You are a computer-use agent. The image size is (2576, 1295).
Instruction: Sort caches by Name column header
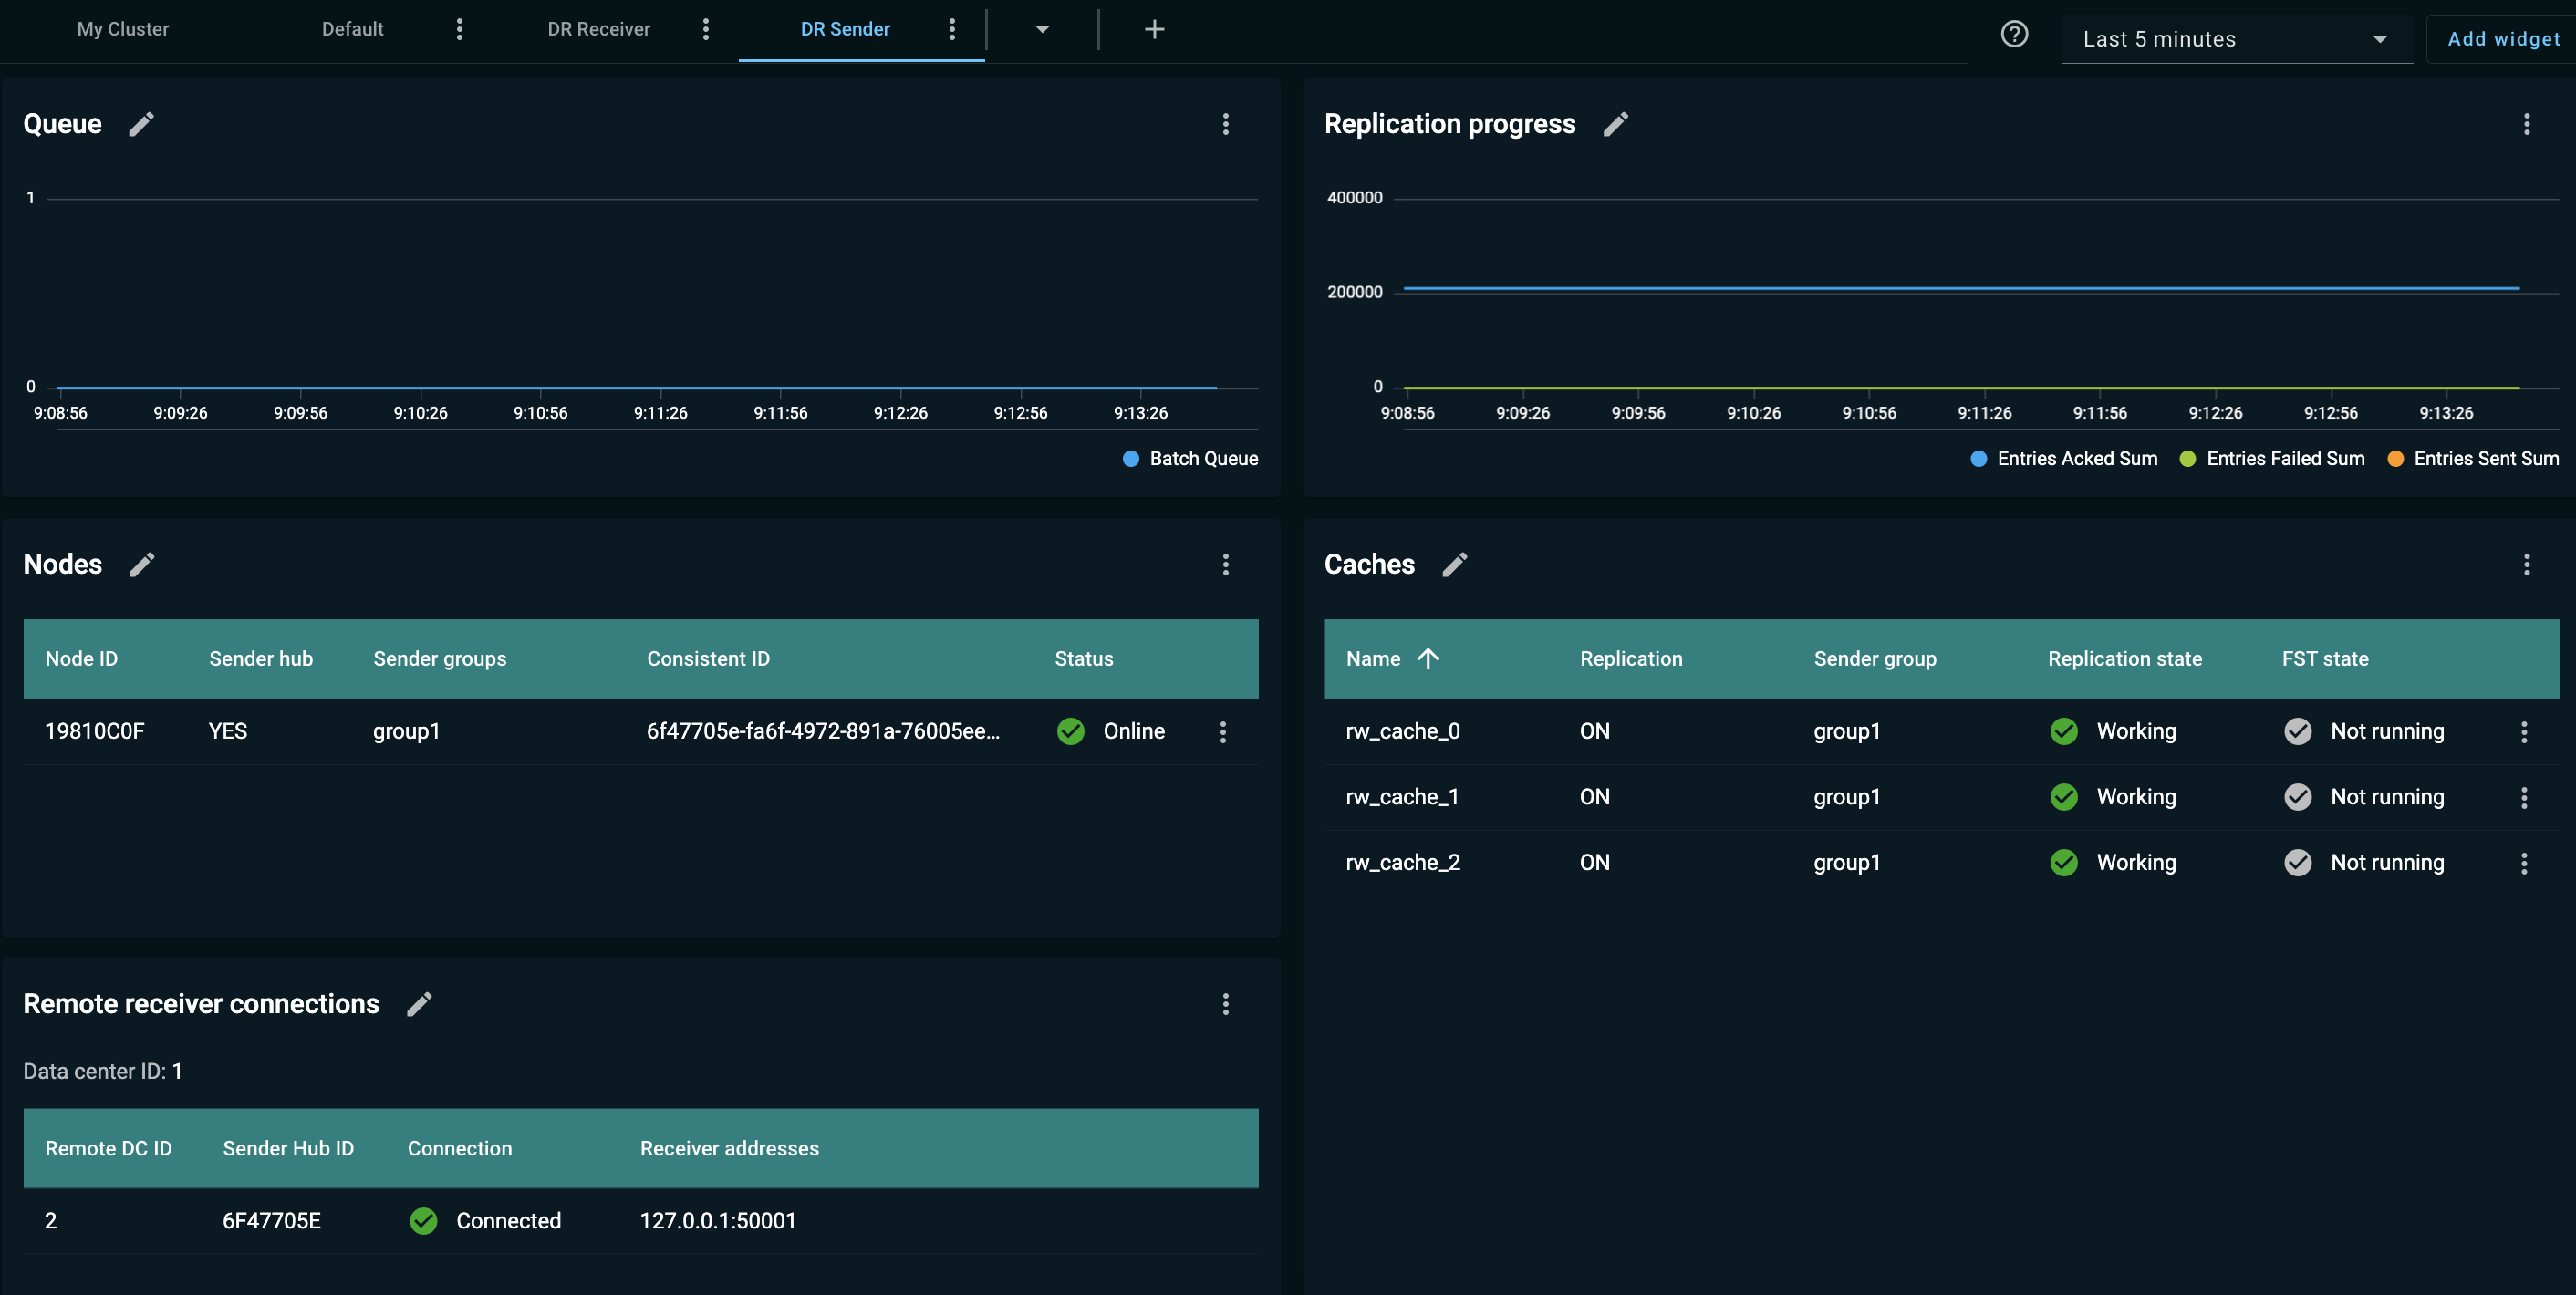tap(1372, 658)
